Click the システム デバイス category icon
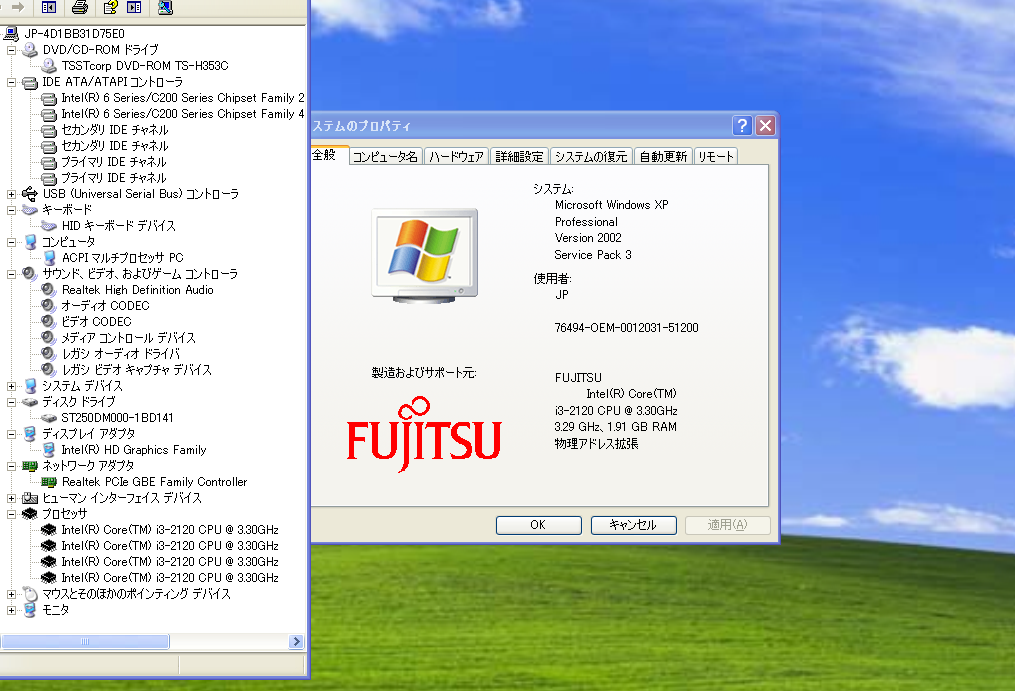 click(30, 386)
